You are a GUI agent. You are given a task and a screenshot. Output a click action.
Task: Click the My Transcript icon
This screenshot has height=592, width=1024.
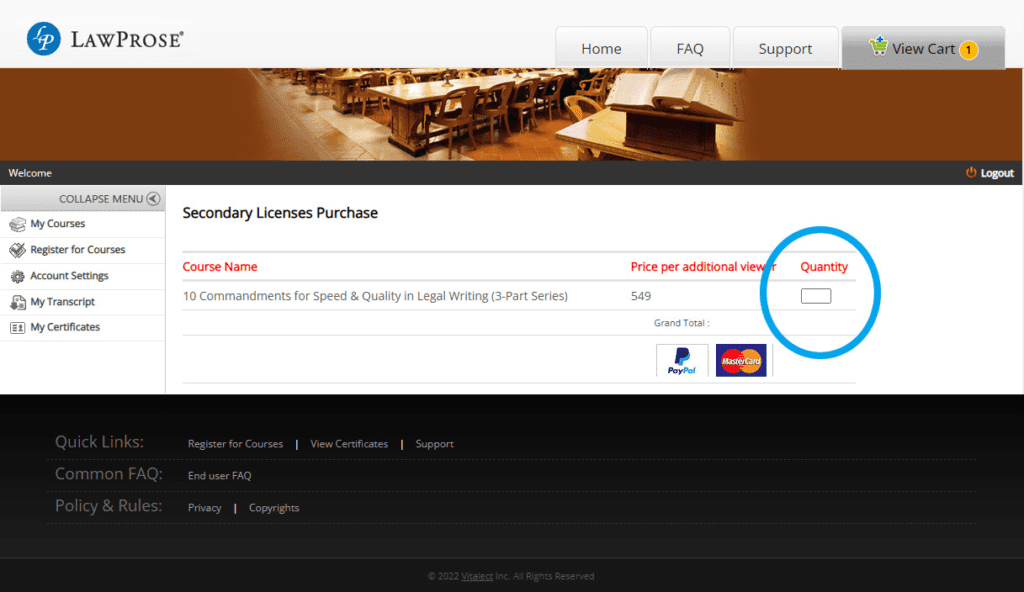pos(17,302)
